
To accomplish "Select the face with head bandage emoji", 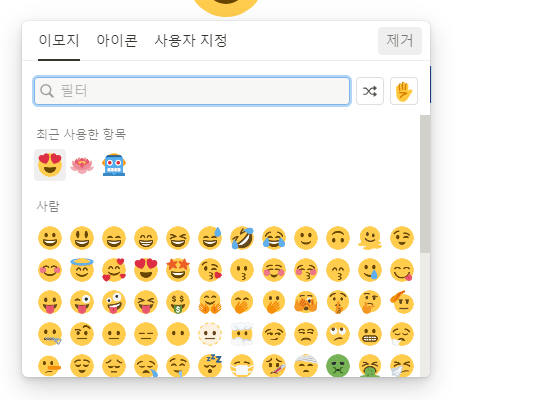I will 306,365.
